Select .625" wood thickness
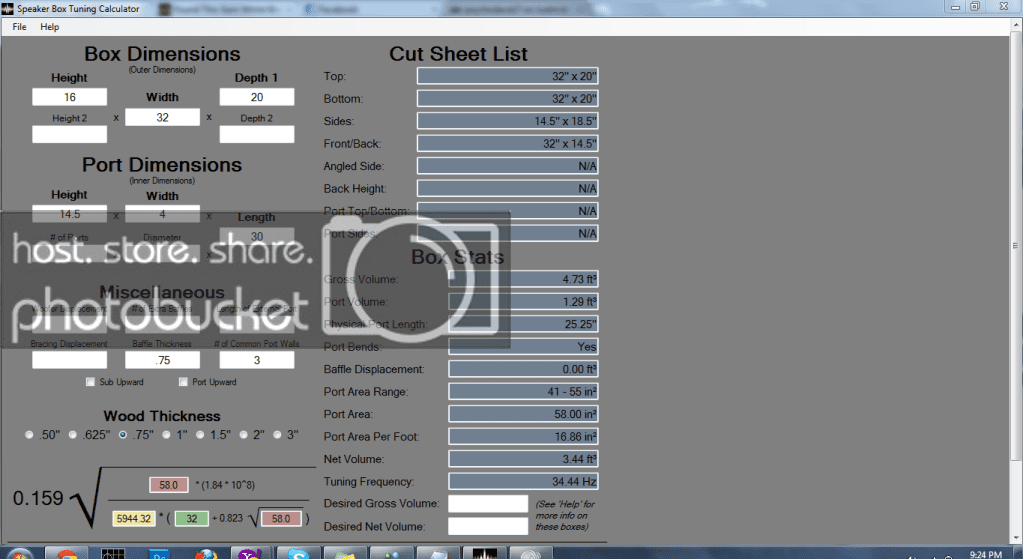Screen dimensions: 1023x559 (x=73, y=434)
